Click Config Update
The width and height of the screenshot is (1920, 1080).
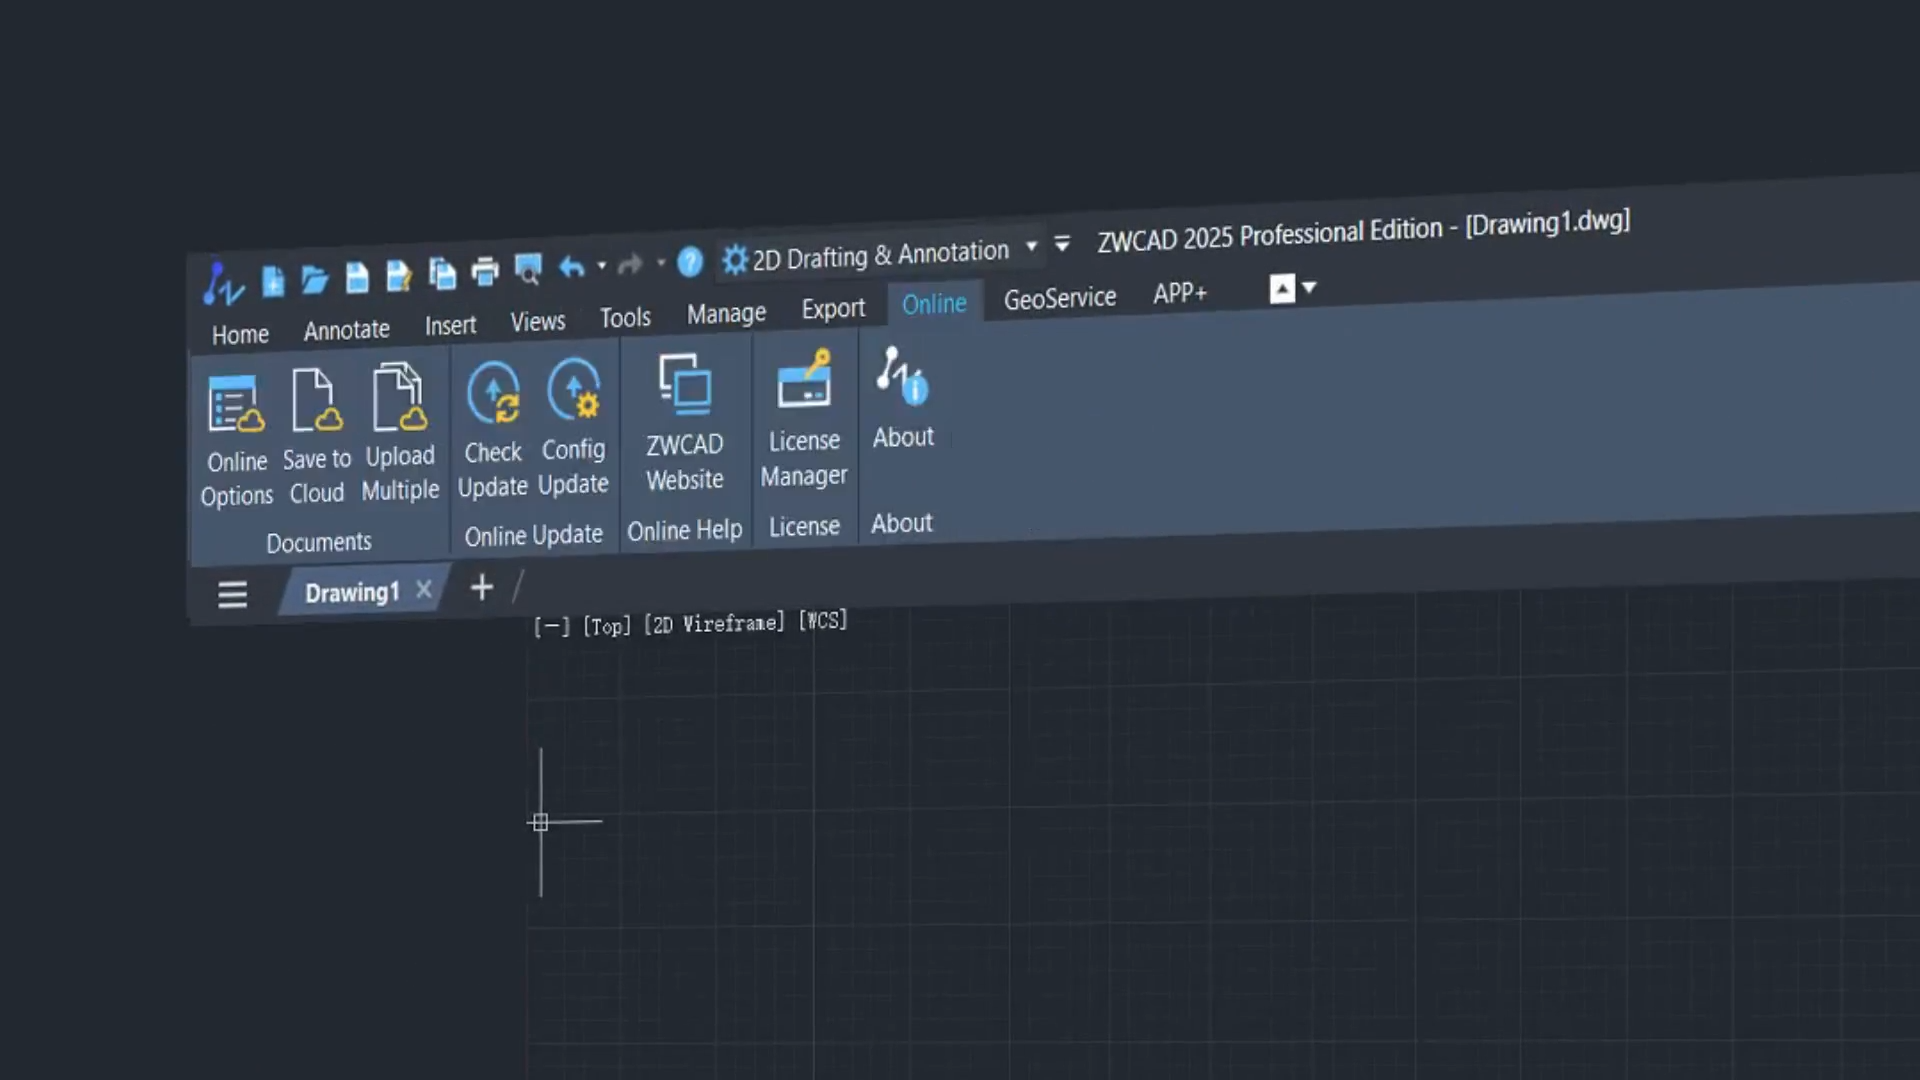pyautogui.click(x=573, y=427)
